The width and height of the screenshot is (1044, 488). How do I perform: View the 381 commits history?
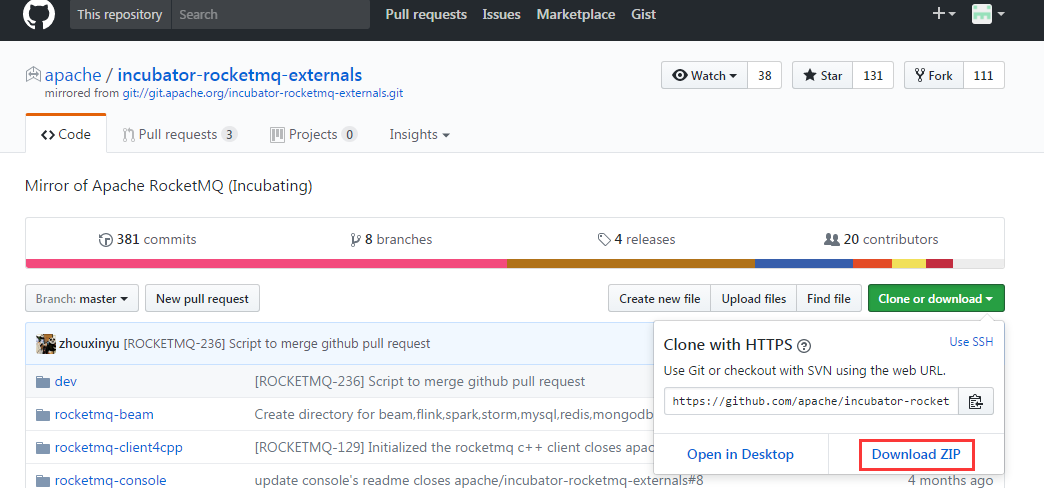point(147,240)
